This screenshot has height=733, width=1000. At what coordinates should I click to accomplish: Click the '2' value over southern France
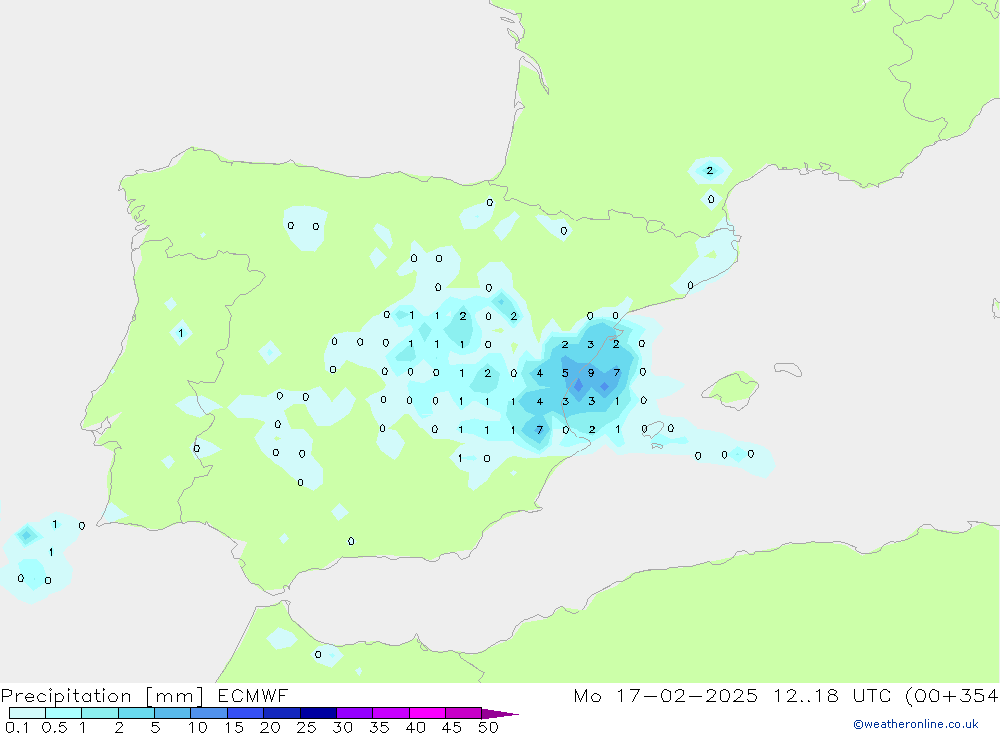[709, 170]
